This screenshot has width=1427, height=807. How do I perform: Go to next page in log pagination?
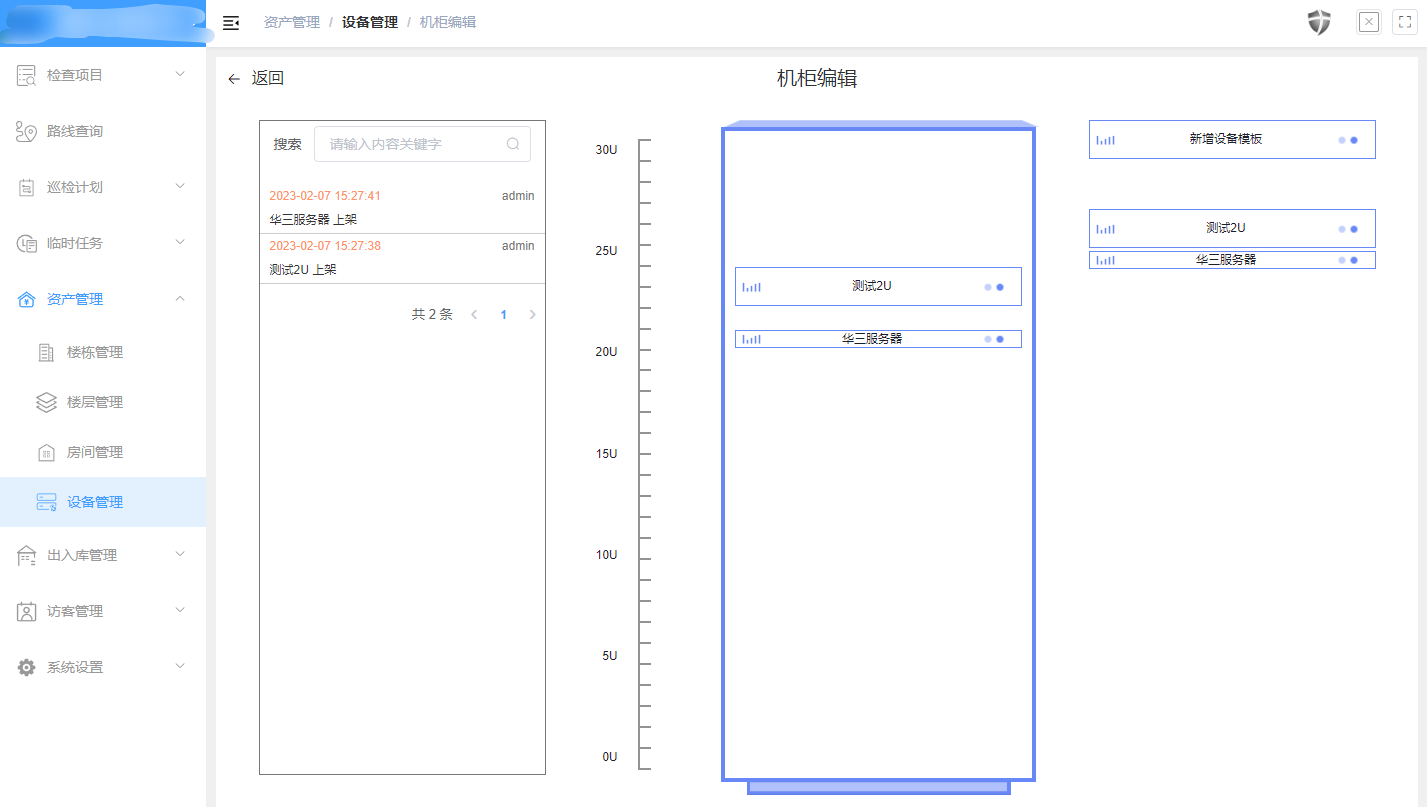click(532, 315)
